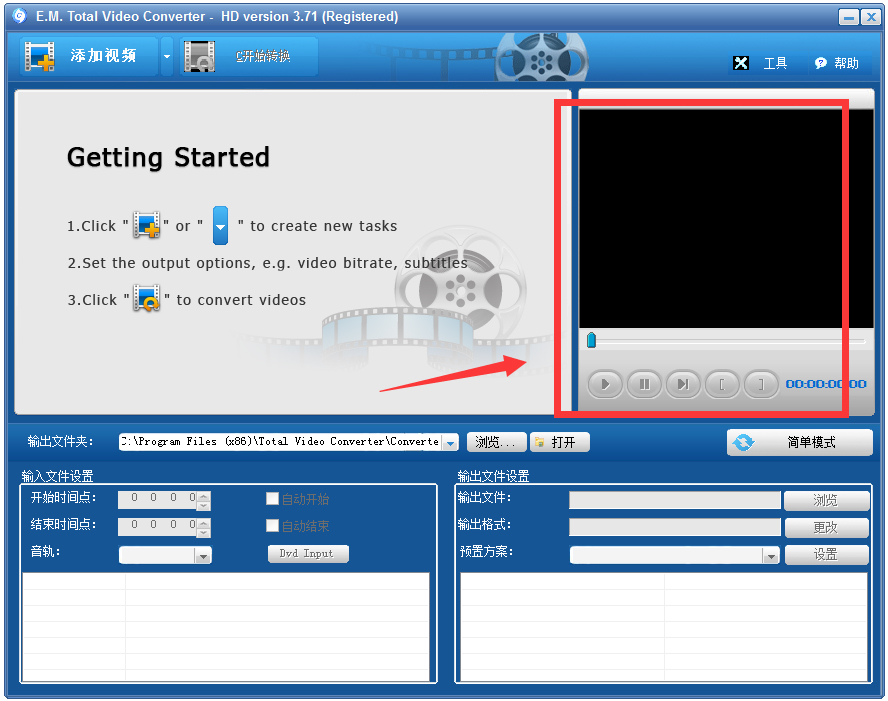Enable the 自动结束 (Auto End) checkbox
888x701 pixels.
pos(272,525)
